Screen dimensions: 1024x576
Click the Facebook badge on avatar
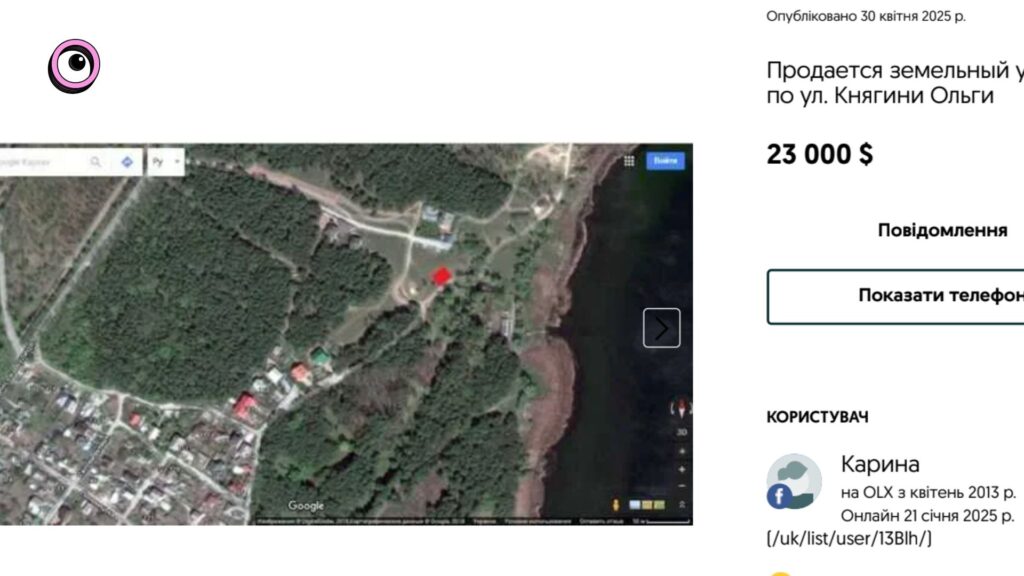779,496
